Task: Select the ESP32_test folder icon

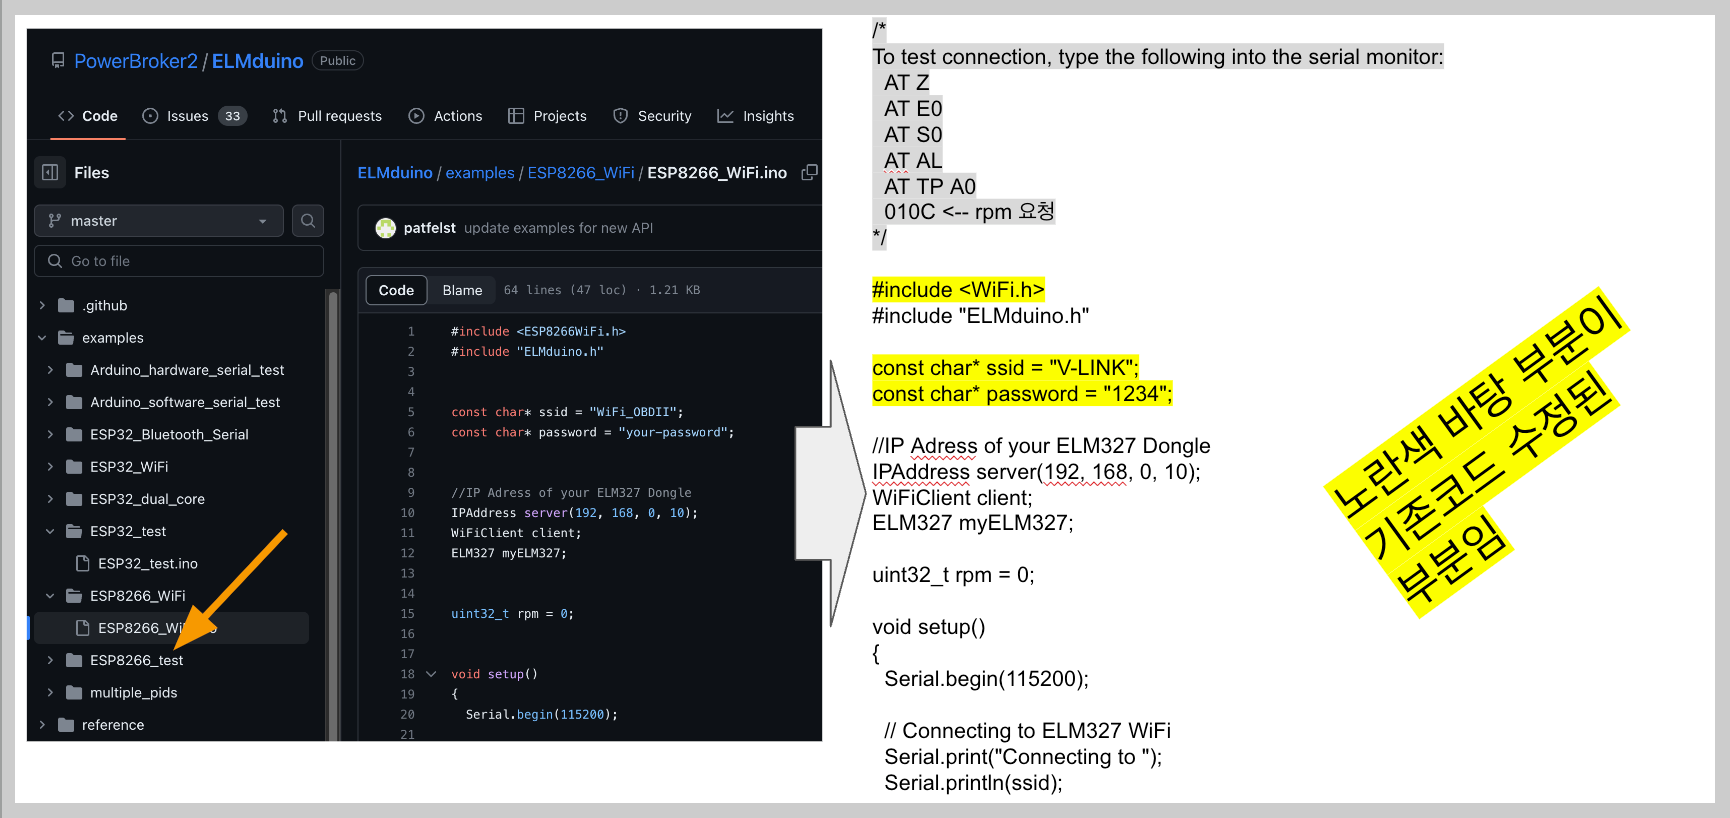Action: (x=74, y=531)
